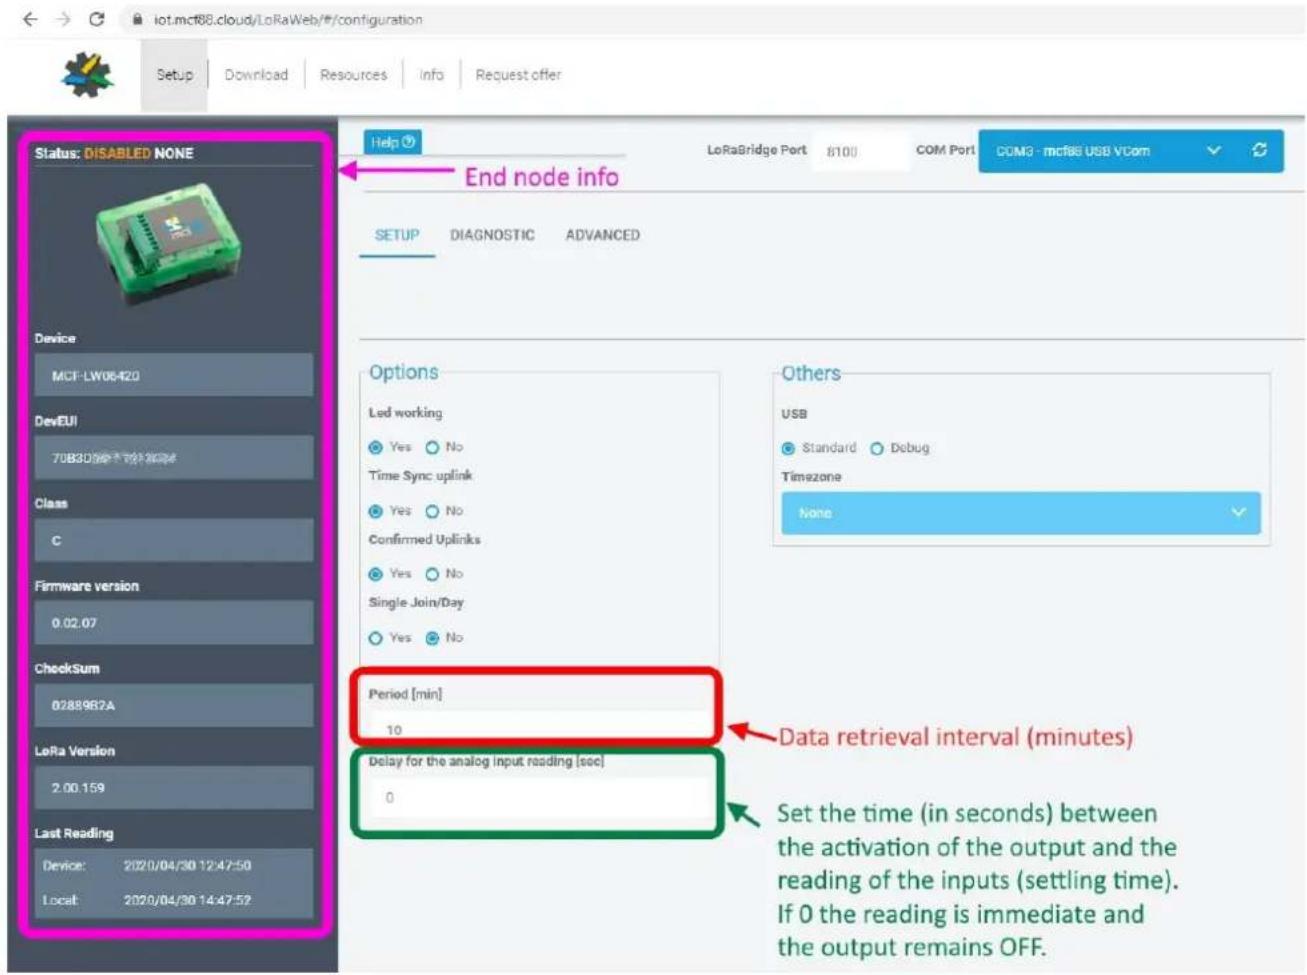Select Yes for Led working

coord(375,447)
